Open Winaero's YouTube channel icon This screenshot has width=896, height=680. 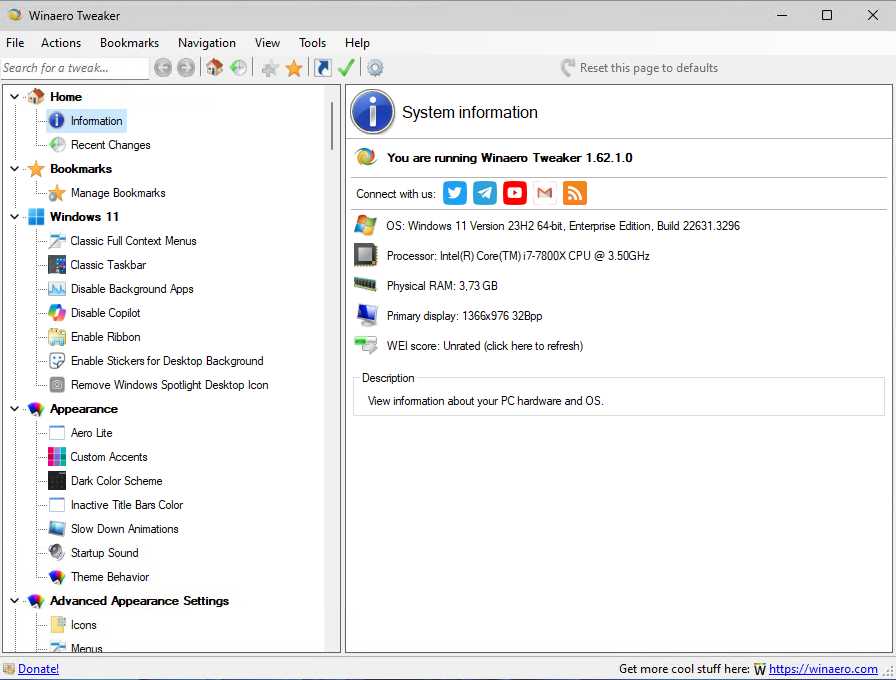click(514, 193)
